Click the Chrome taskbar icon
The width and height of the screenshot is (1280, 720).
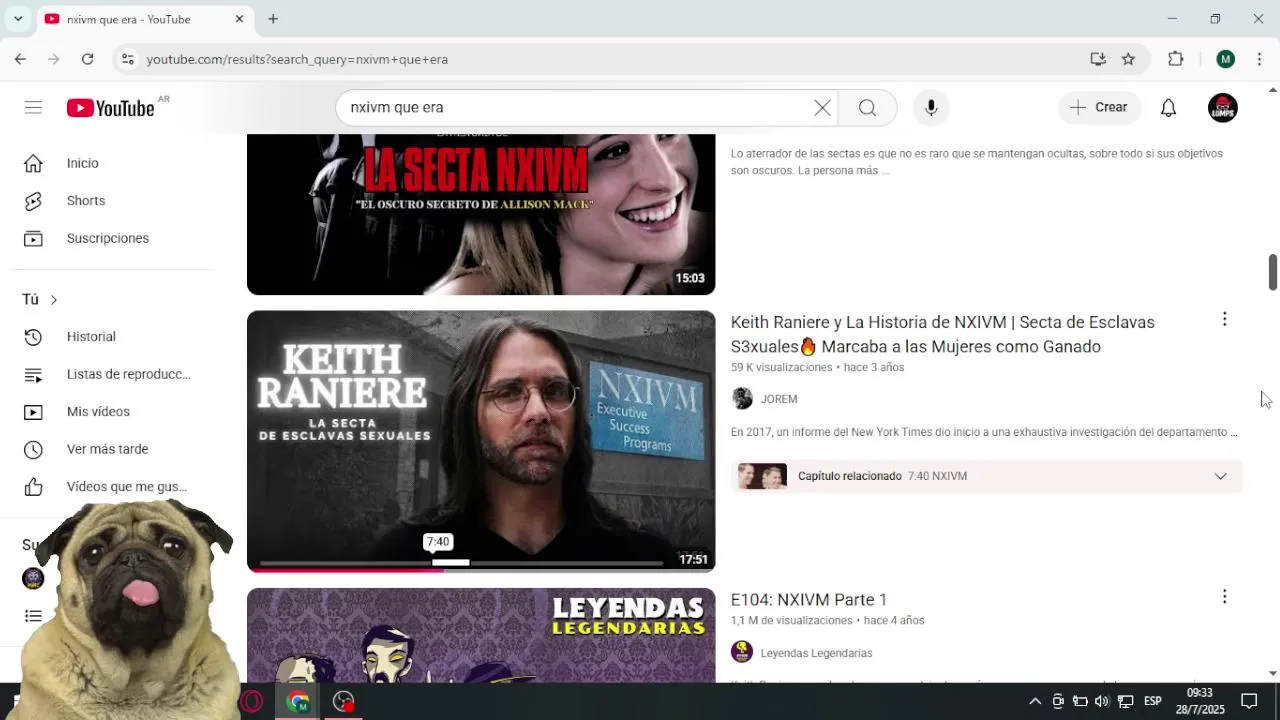[297, 702]
